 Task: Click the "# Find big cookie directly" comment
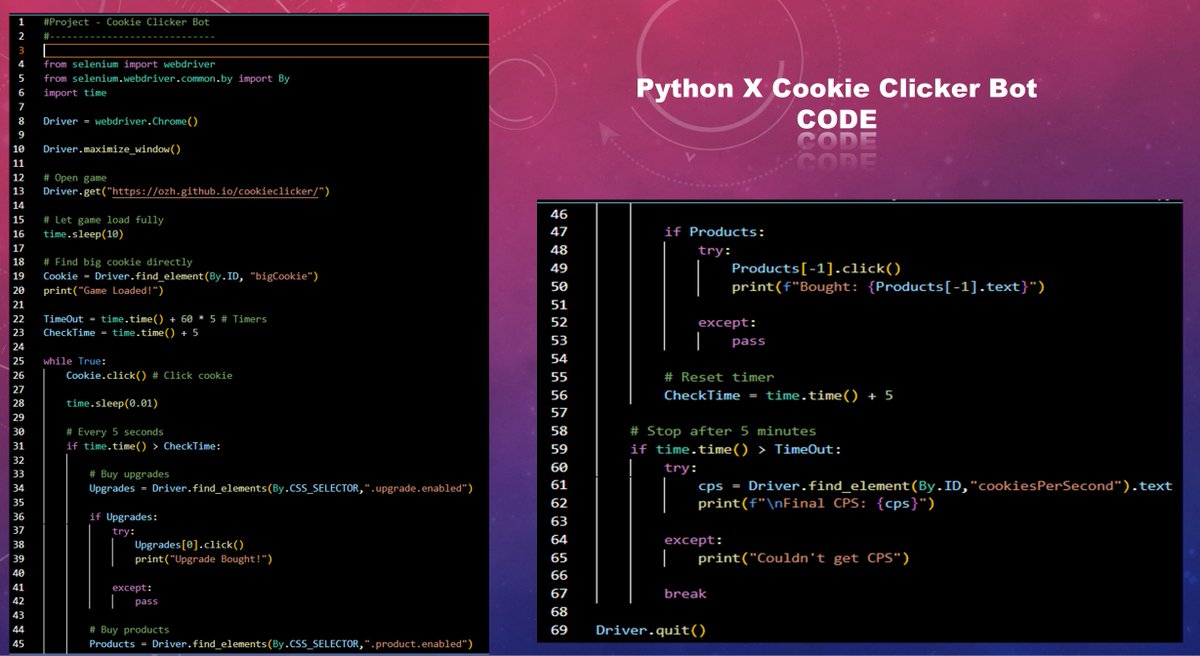[x=118, y=262]
